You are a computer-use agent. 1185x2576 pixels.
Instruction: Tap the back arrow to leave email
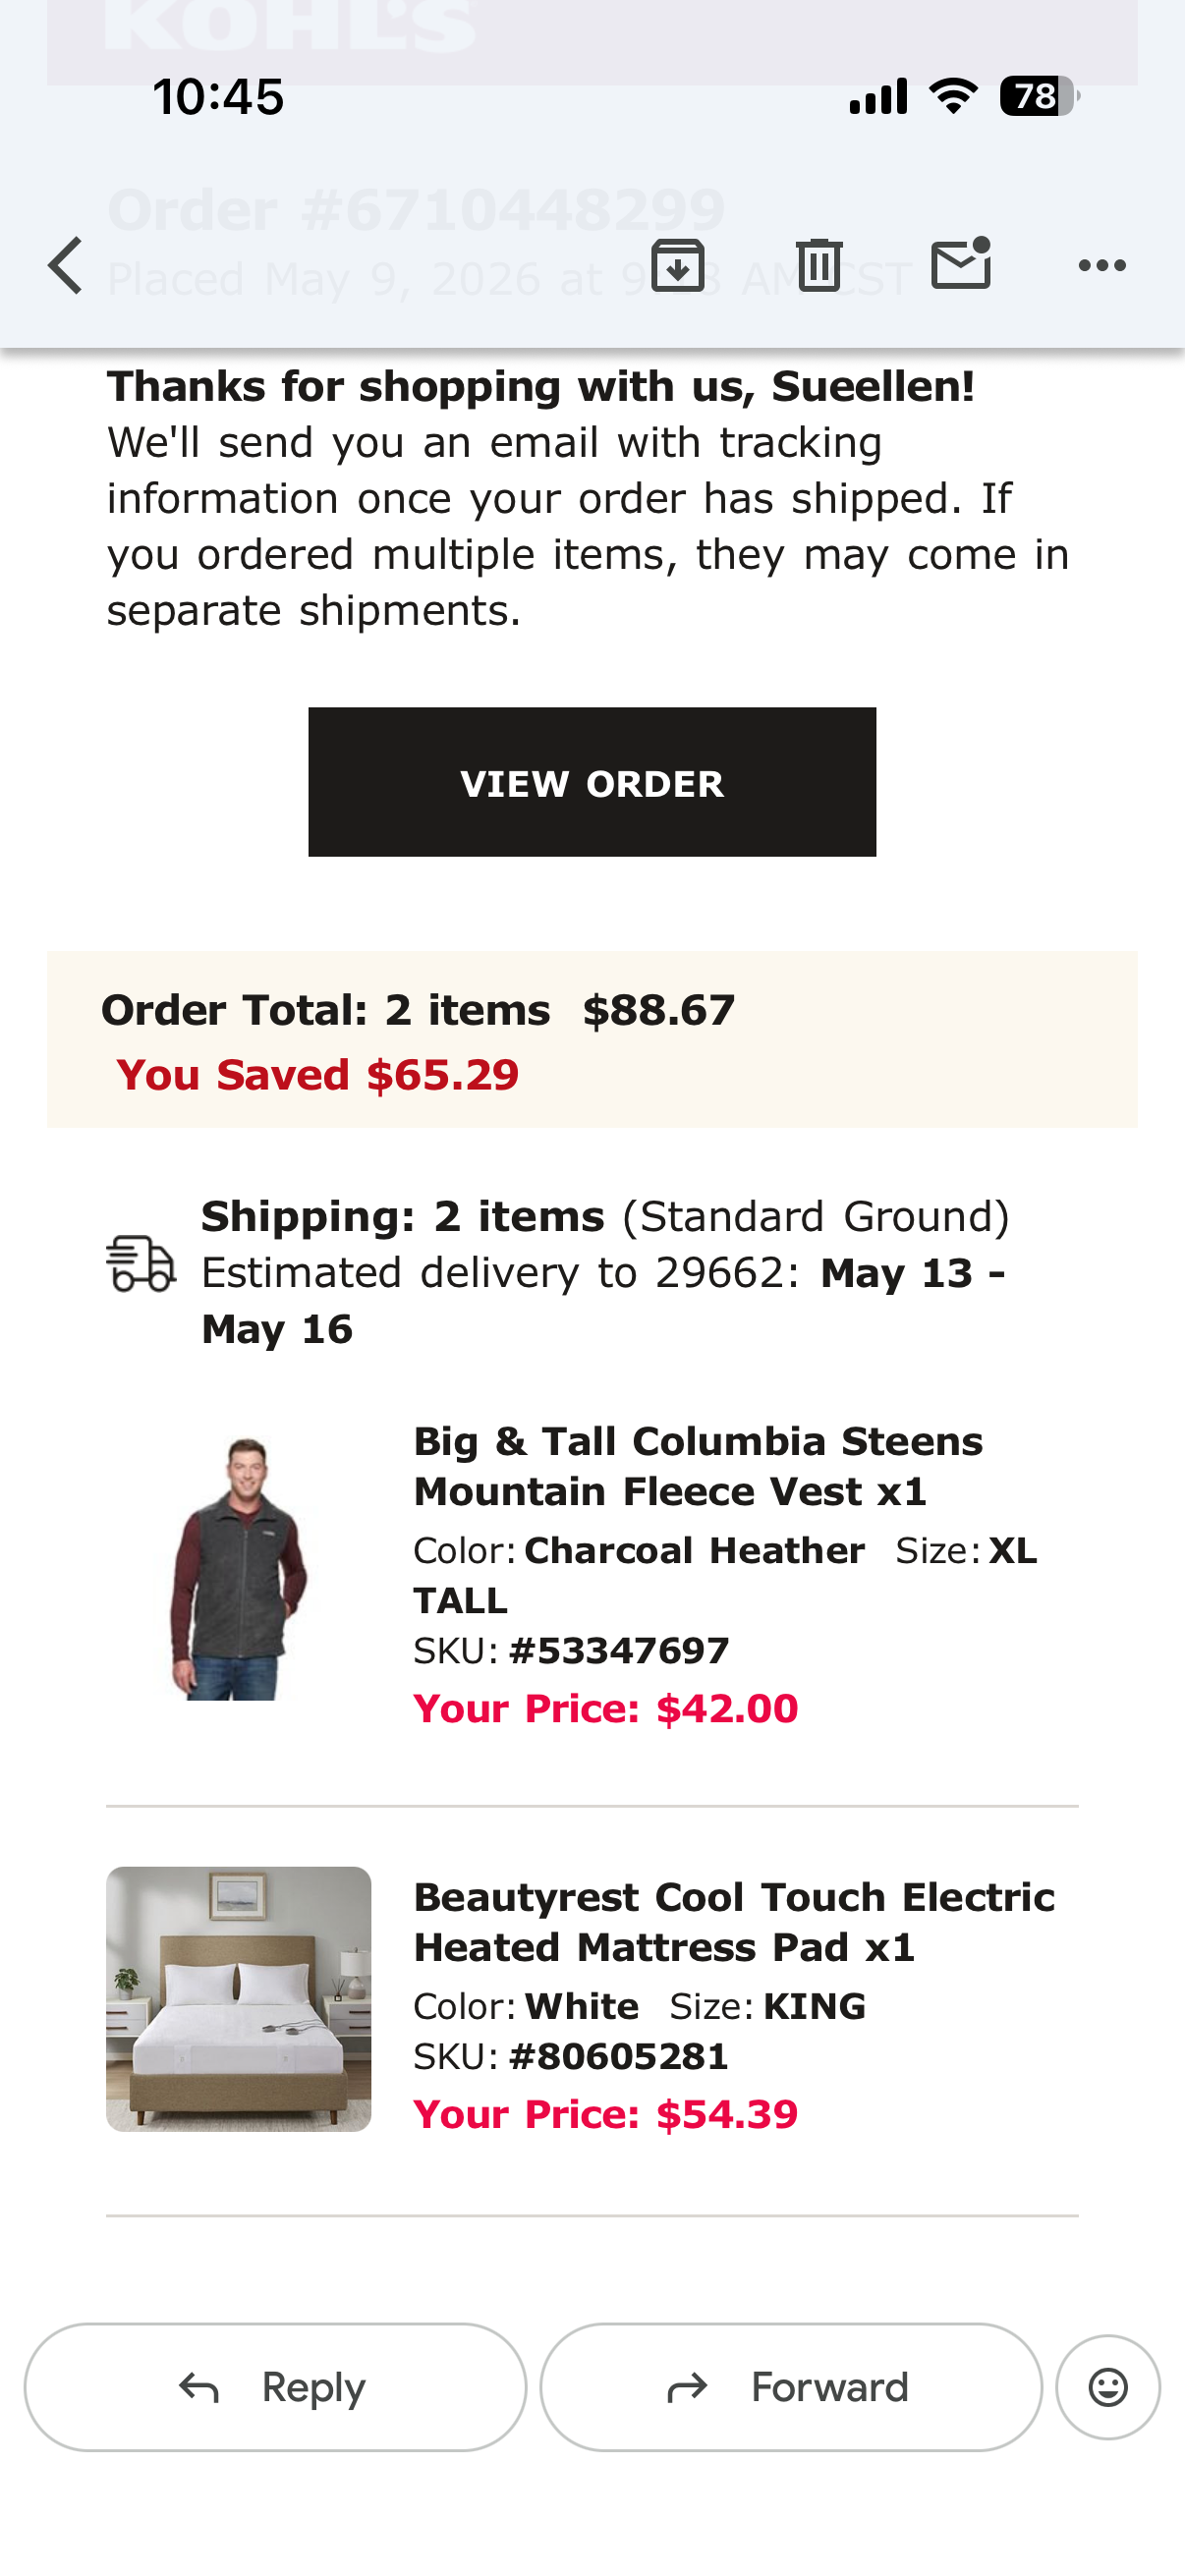click(66, 266)
